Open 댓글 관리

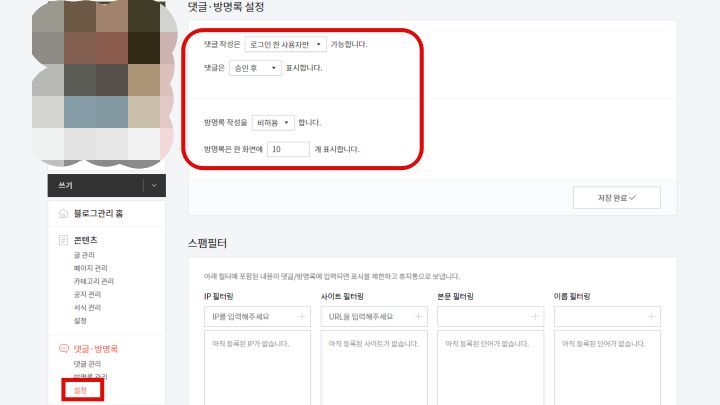point(87,364)
